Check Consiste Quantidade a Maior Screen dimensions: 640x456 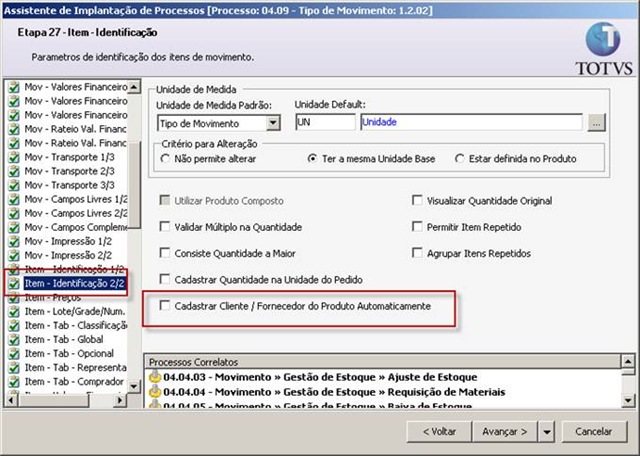(x=164, y=253)
